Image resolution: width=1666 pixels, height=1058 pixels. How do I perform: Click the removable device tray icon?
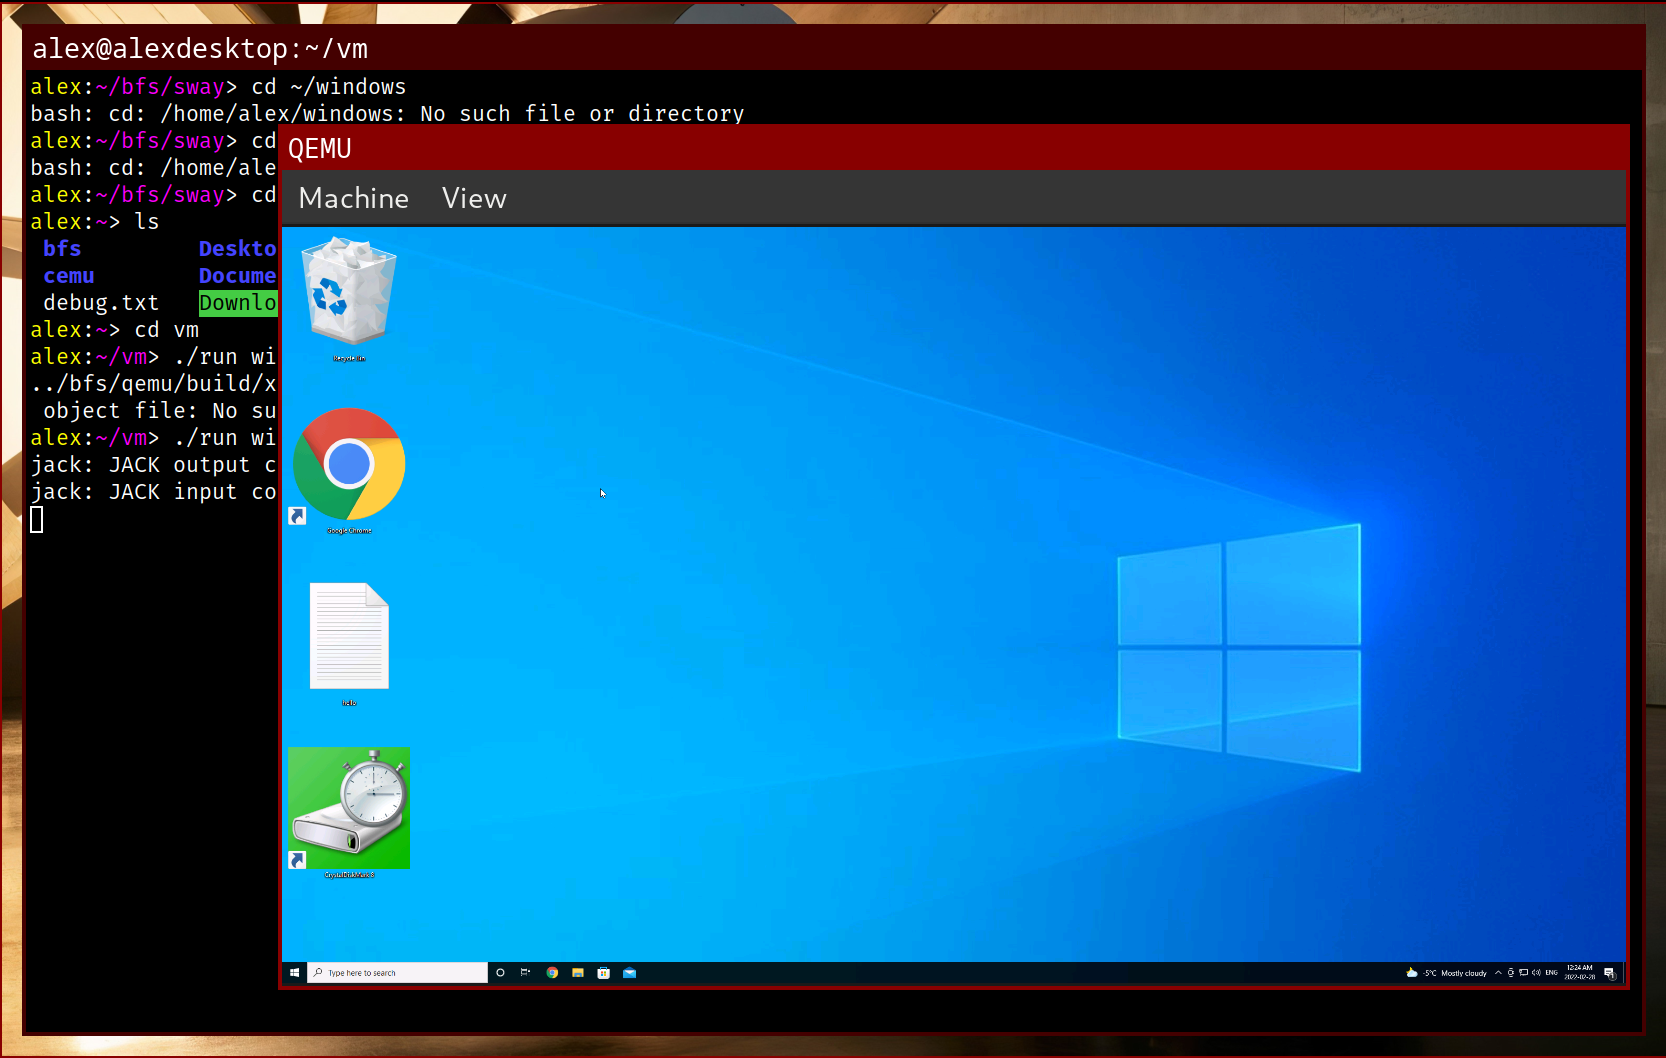click(x=1511, y=972)
